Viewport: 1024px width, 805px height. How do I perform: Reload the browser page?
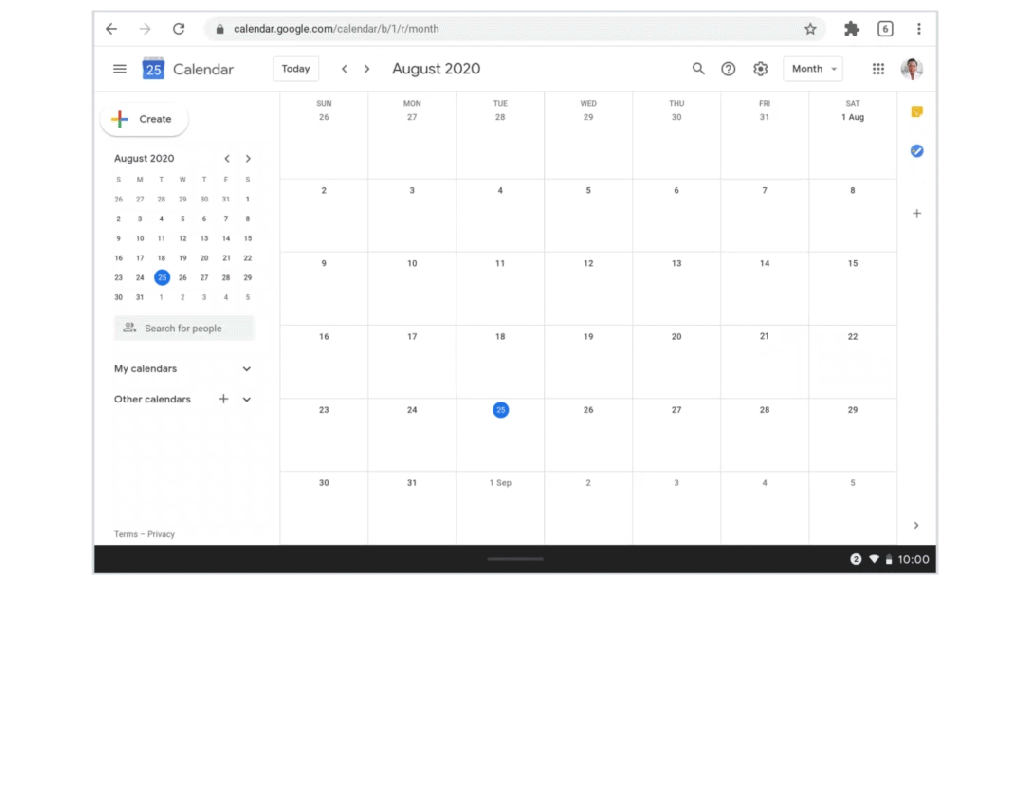(178, 29)
